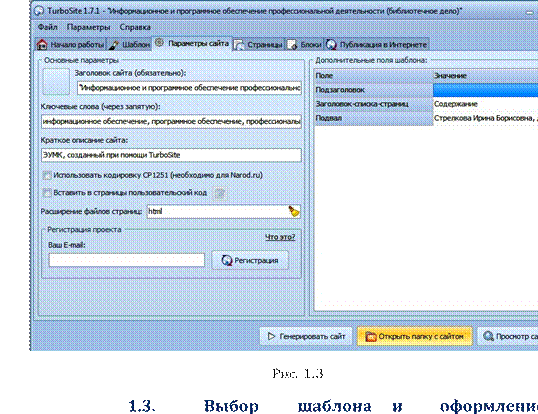Image resolution: width=538 pixels, height=414 pixels.
Task: Click the Ваш E-mail input field
Action: pyautogui.click(x=127, y=260)
